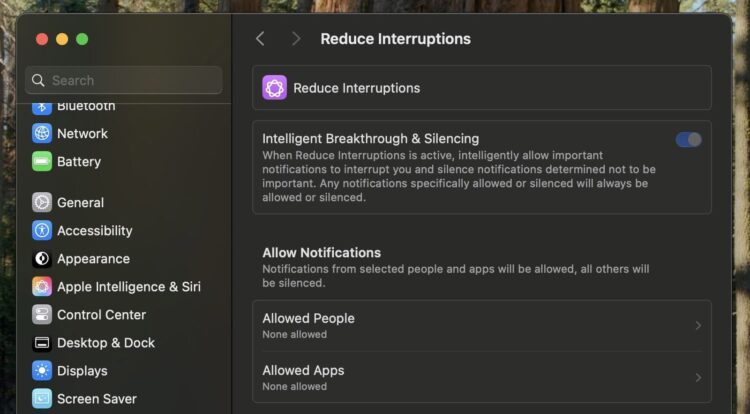Screen dimensions: 750x414
Task: Click the purple Reduce Interruptions icon
Action: tap(275, 87)
